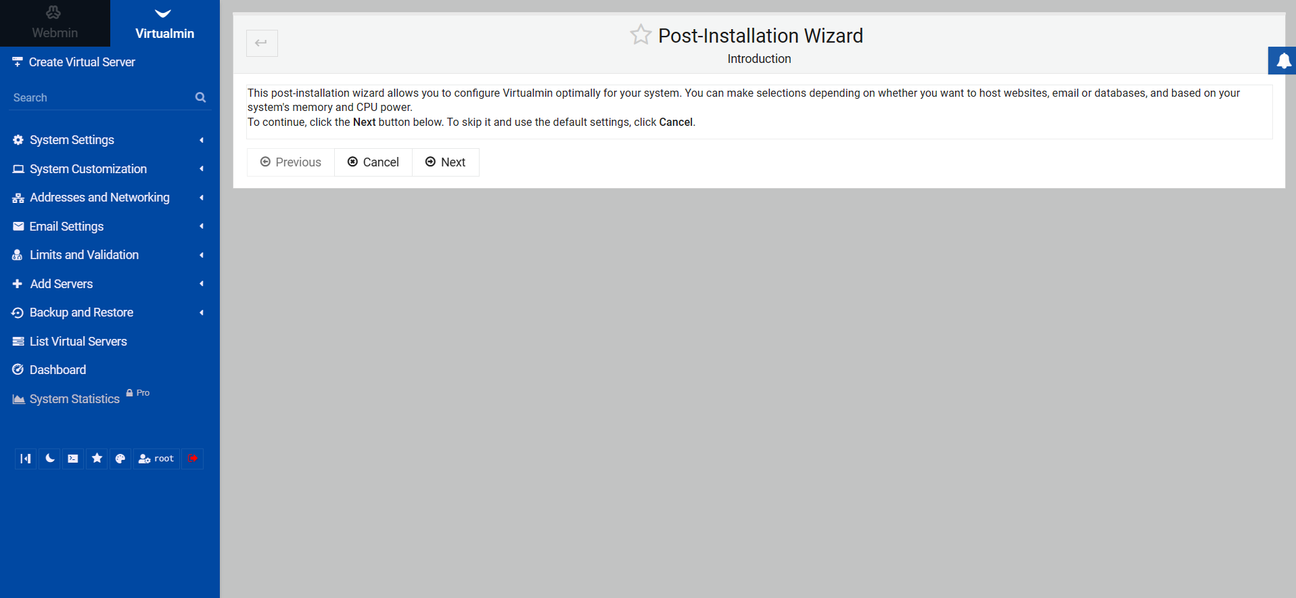The width and height of the screenshot is (1296, 598).
Task: Mark page as favorite with title star
Action: (640, 35)
